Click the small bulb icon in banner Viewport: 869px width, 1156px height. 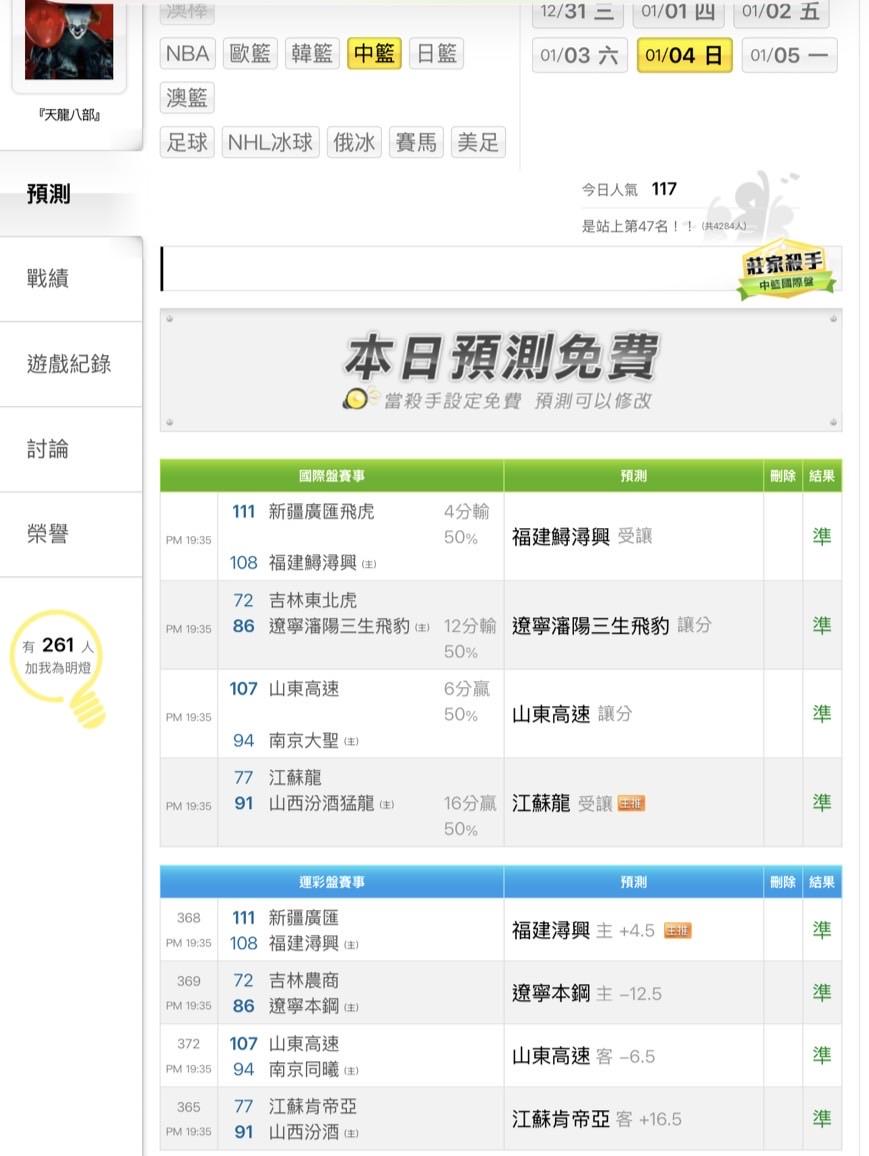tap(355, 399)
